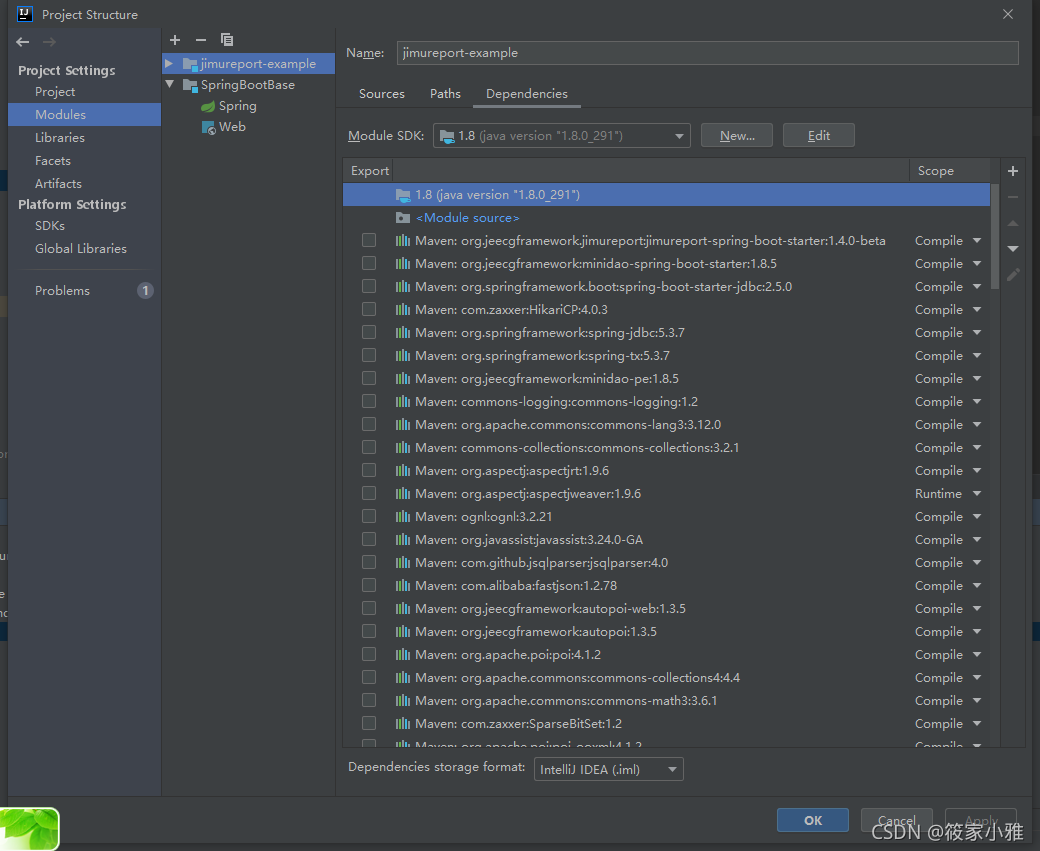1040x851 pixels.
Task: Click the SDK folder icon in 1.8 row
Action: pos(403,195)
